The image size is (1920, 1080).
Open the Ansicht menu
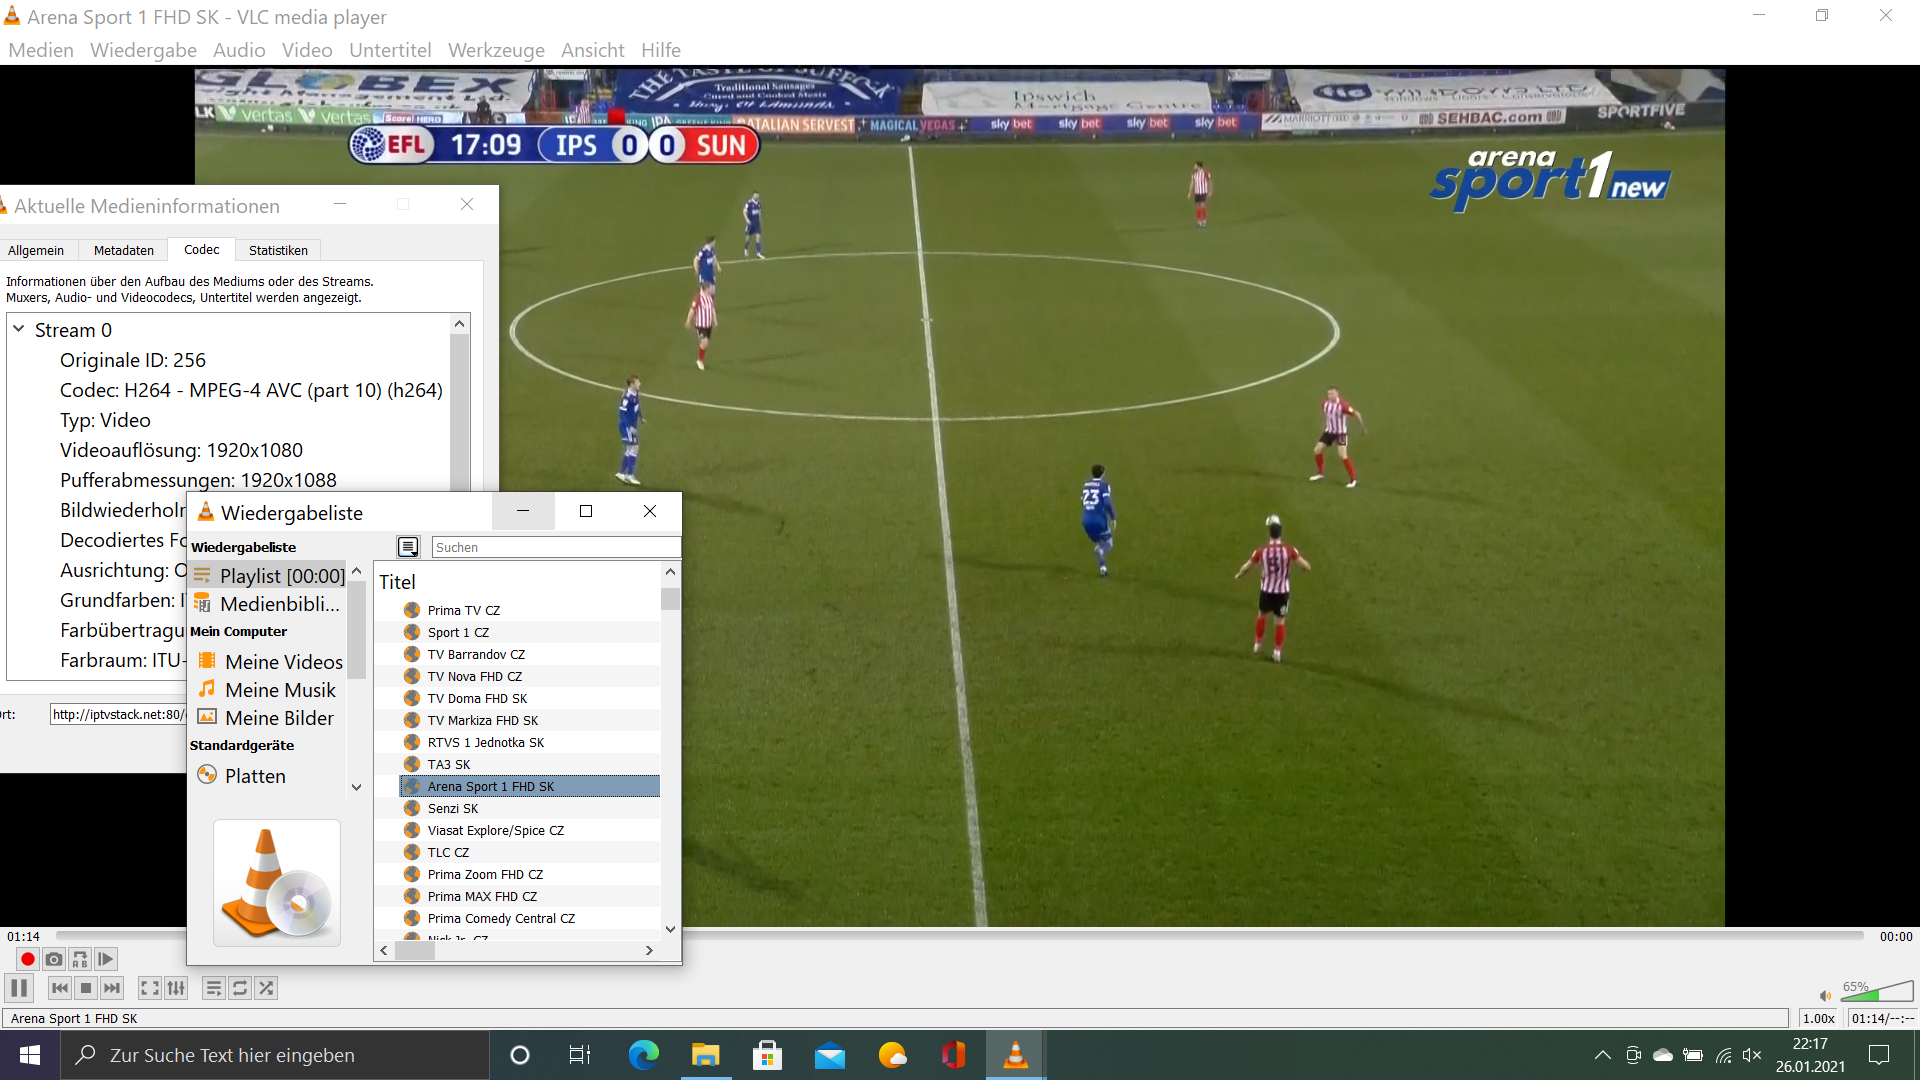tap(592, 50)
